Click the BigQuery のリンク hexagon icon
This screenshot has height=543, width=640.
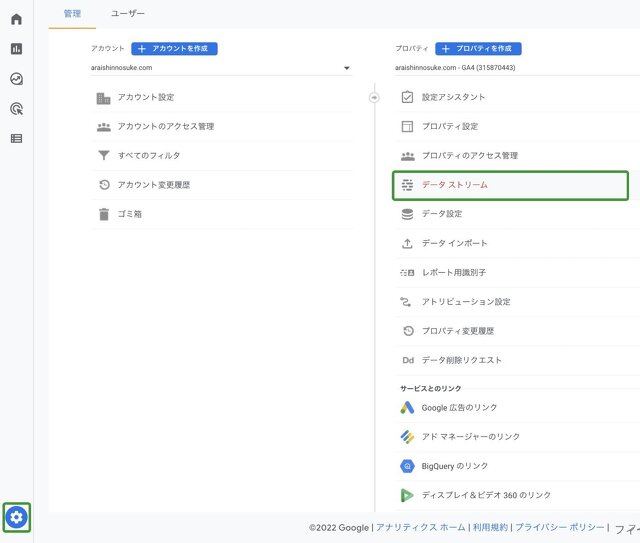click(407, 466)
